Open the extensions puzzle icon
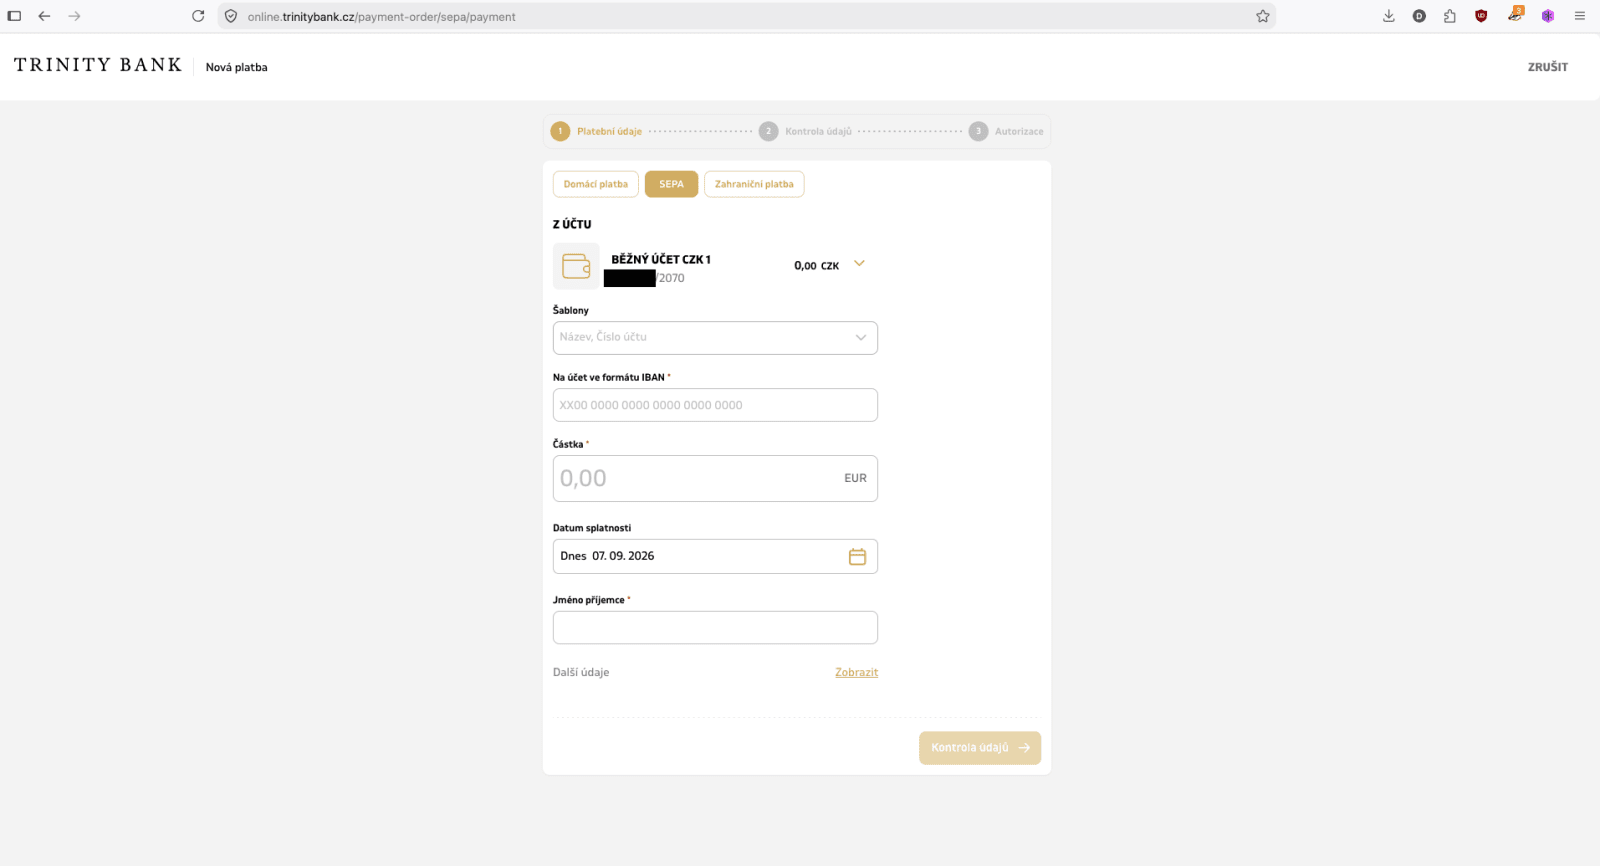1600x866 pixels. tap(1450, 16)
